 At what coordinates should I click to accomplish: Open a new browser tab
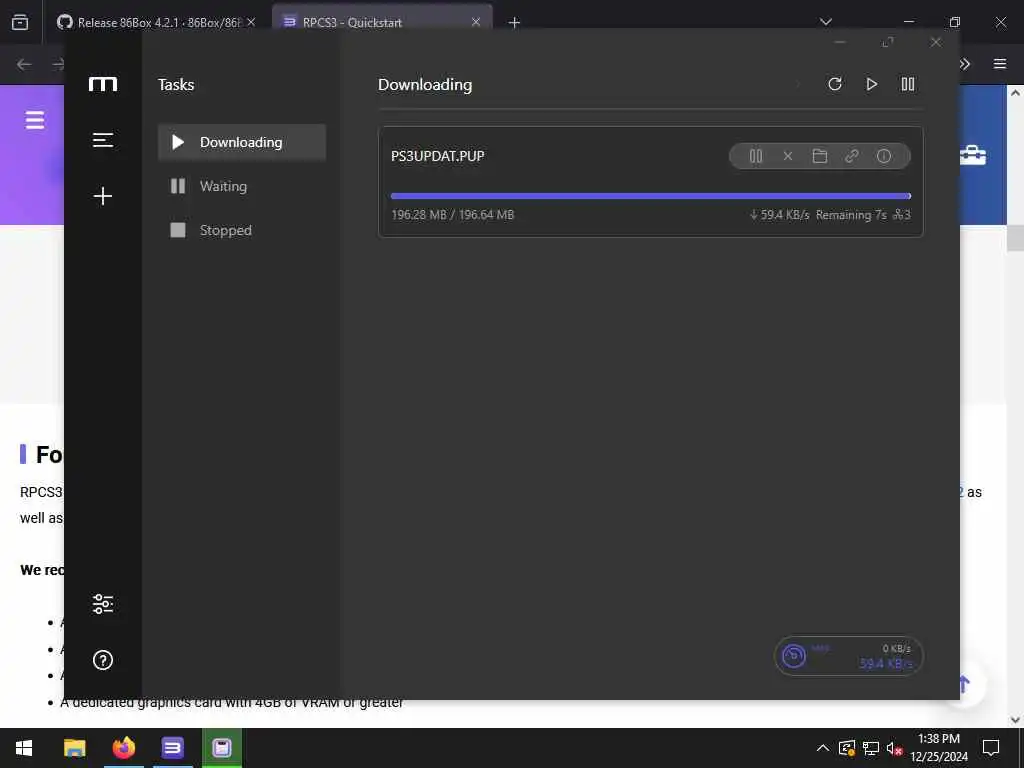coord(514,22)
